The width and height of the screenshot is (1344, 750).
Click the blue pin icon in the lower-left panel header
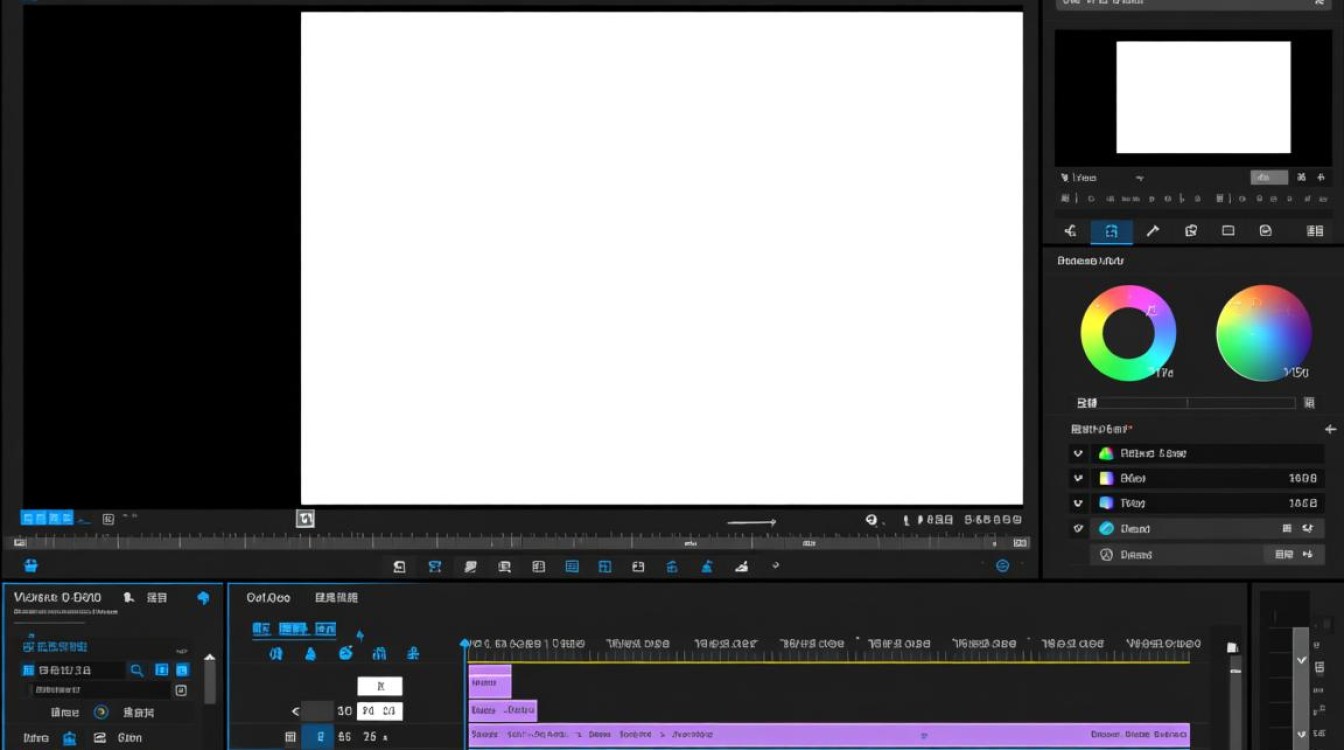(x=203, y=598)
